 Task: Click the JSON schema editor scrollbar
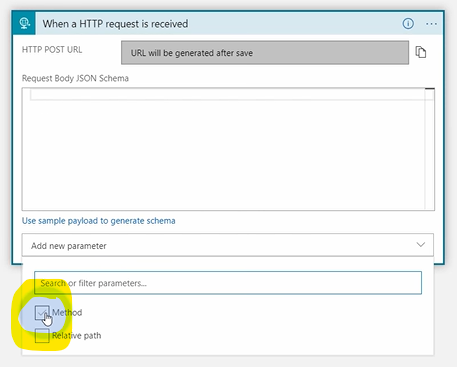(430, 149)
